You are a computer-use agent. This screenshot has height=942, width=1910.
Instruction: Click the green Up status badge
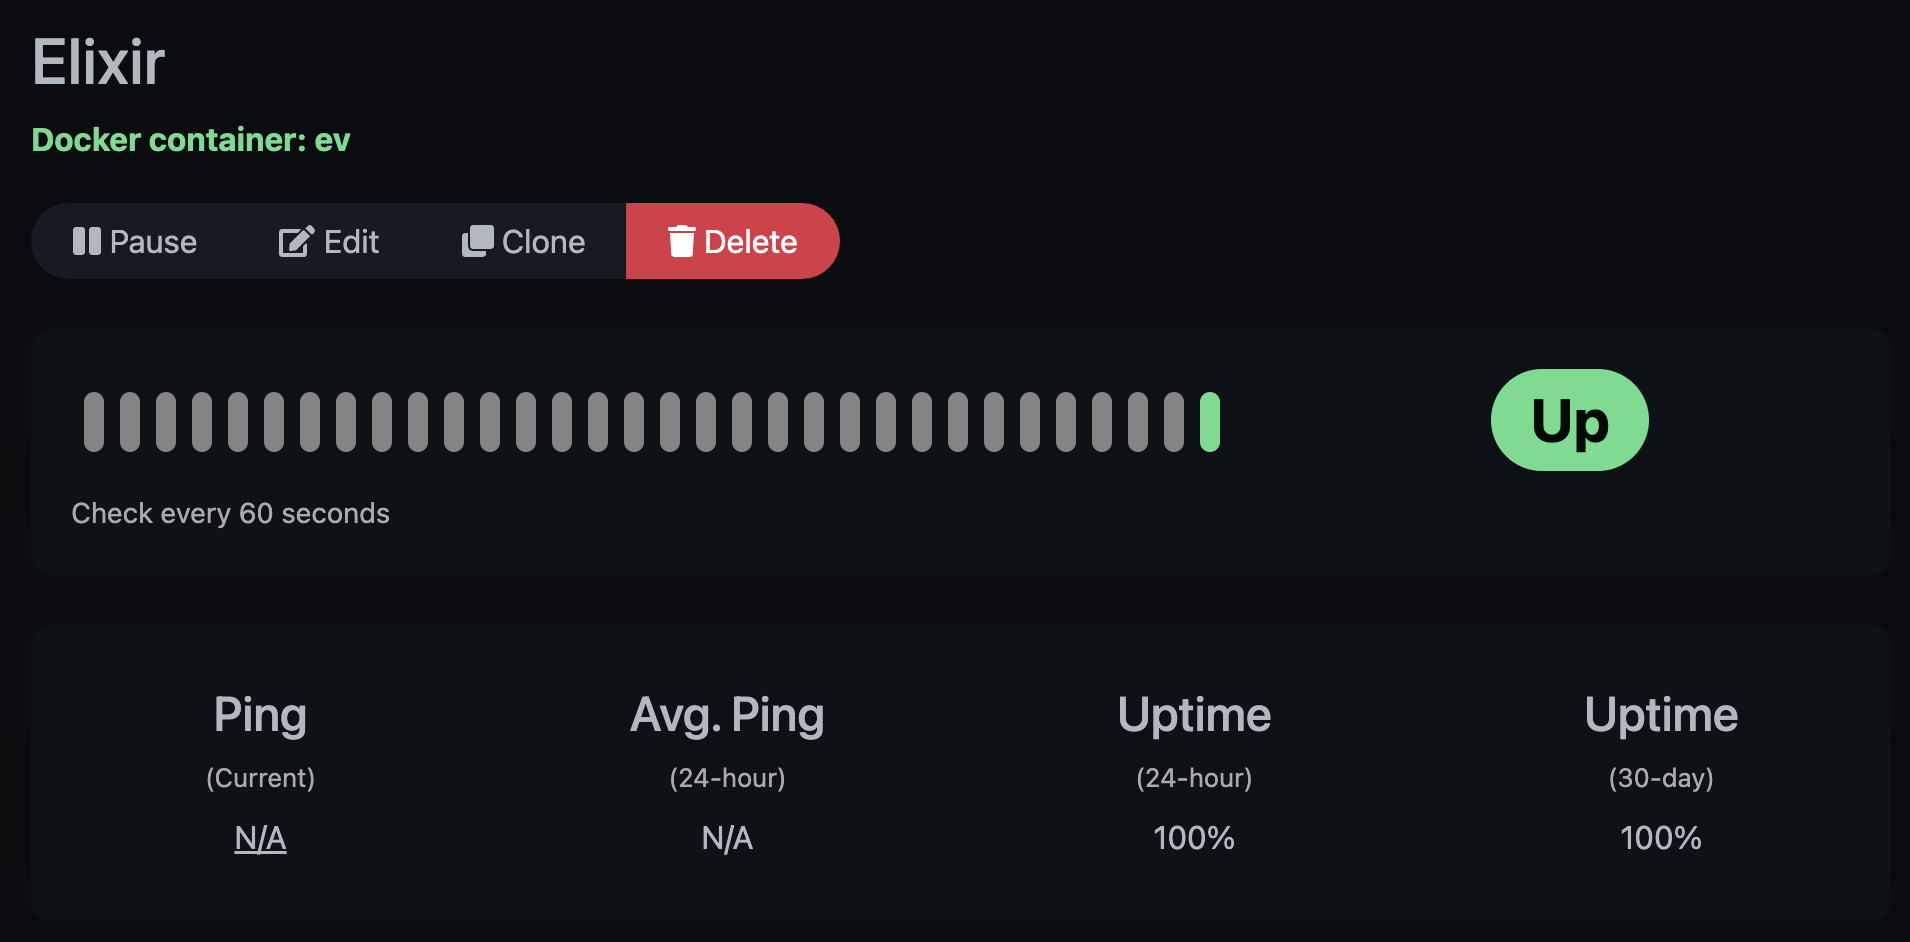click(x=1570, y=420)
